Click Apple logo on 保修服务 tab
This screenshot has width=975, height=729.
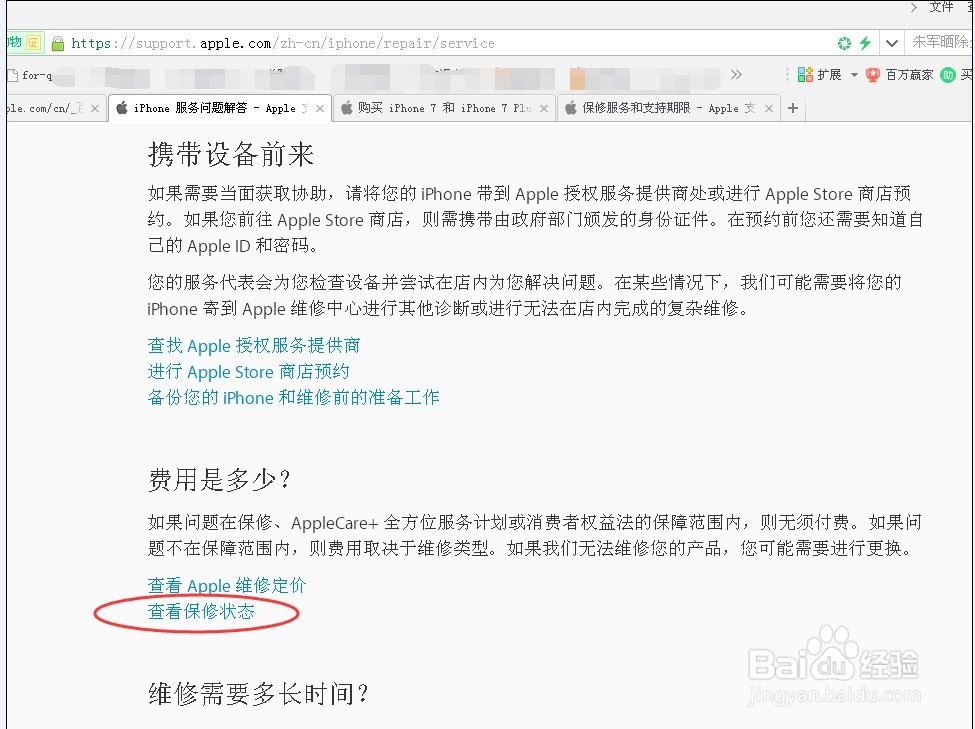(x=570, y=108)
